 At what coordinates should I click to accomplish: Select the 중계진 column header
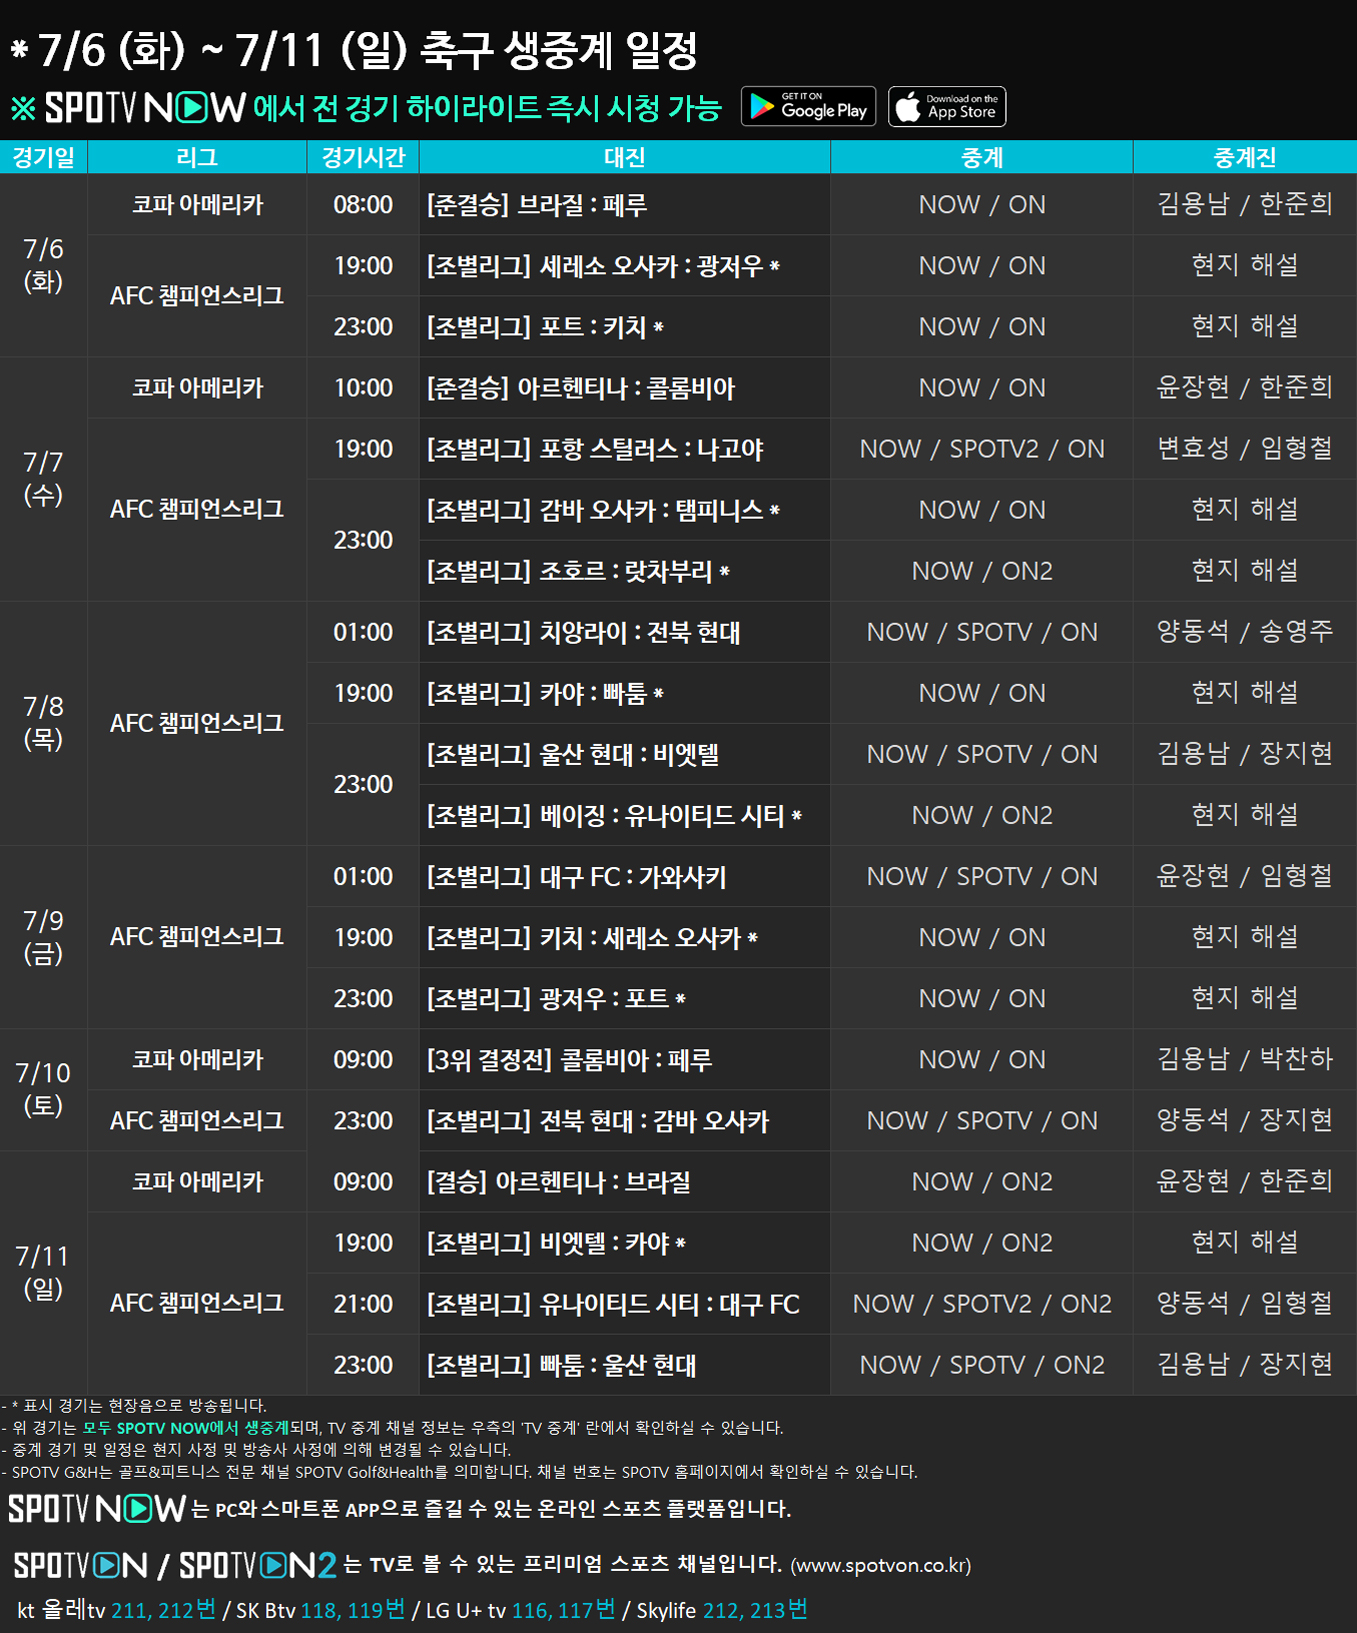(x=1244, y=157)
